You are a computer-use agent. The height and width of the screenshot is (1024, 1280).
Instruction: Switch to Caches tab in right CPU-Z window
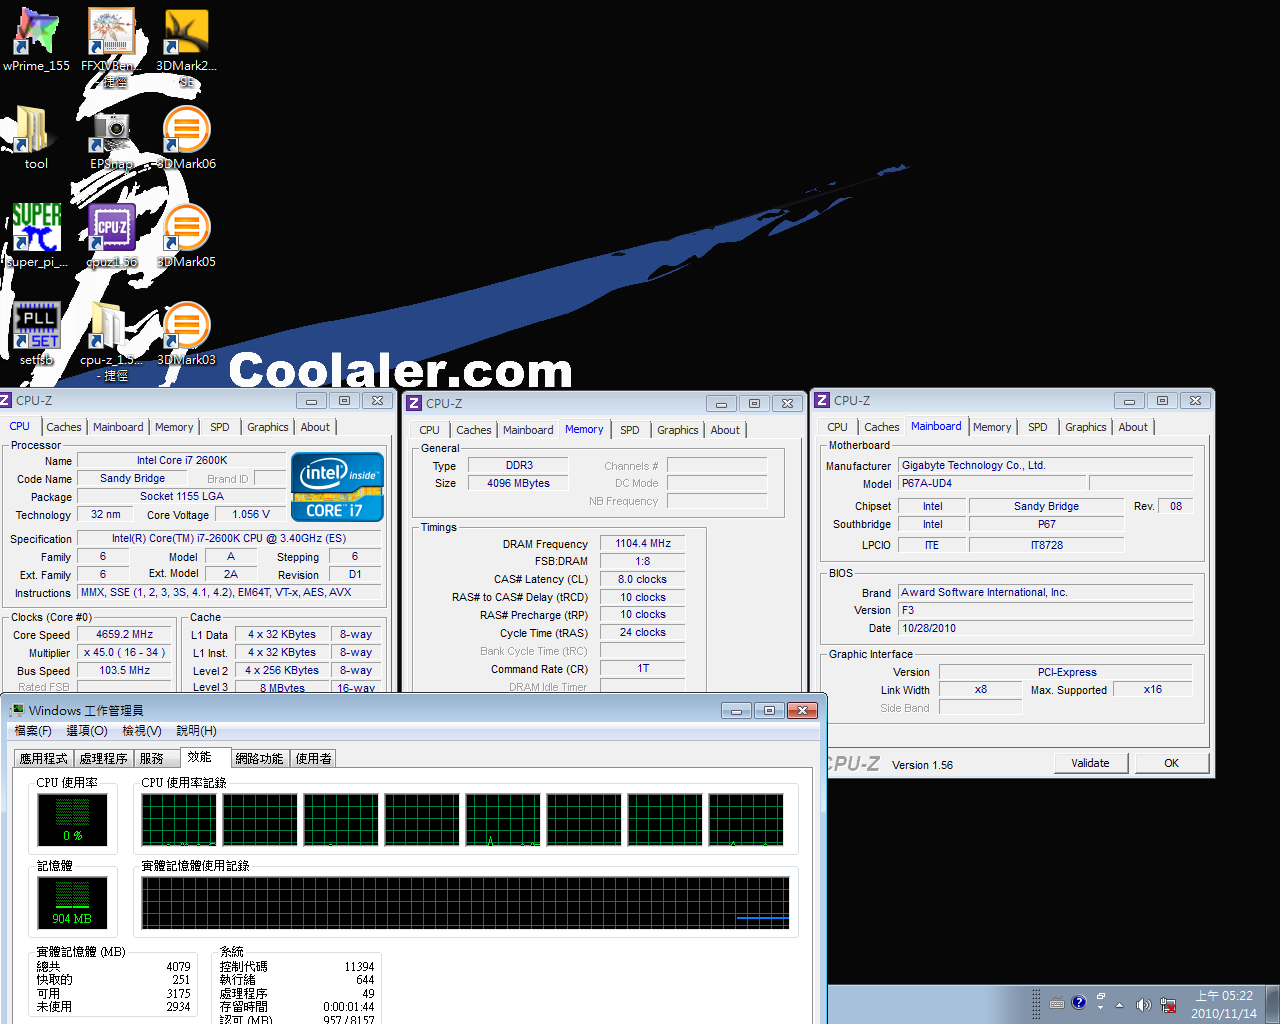pyautogui.click(x=882, y=427)
